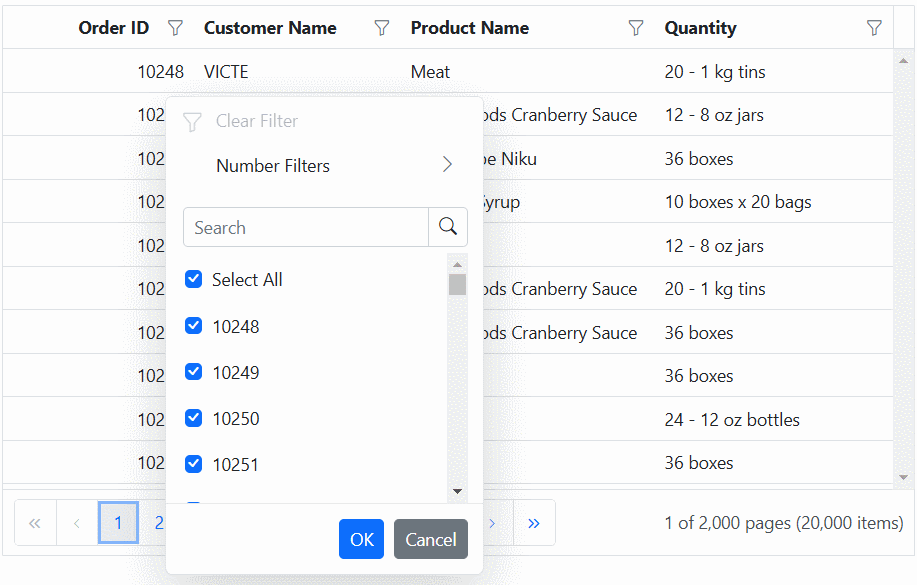Click the checkbox list scroll-up arrow

457,264
